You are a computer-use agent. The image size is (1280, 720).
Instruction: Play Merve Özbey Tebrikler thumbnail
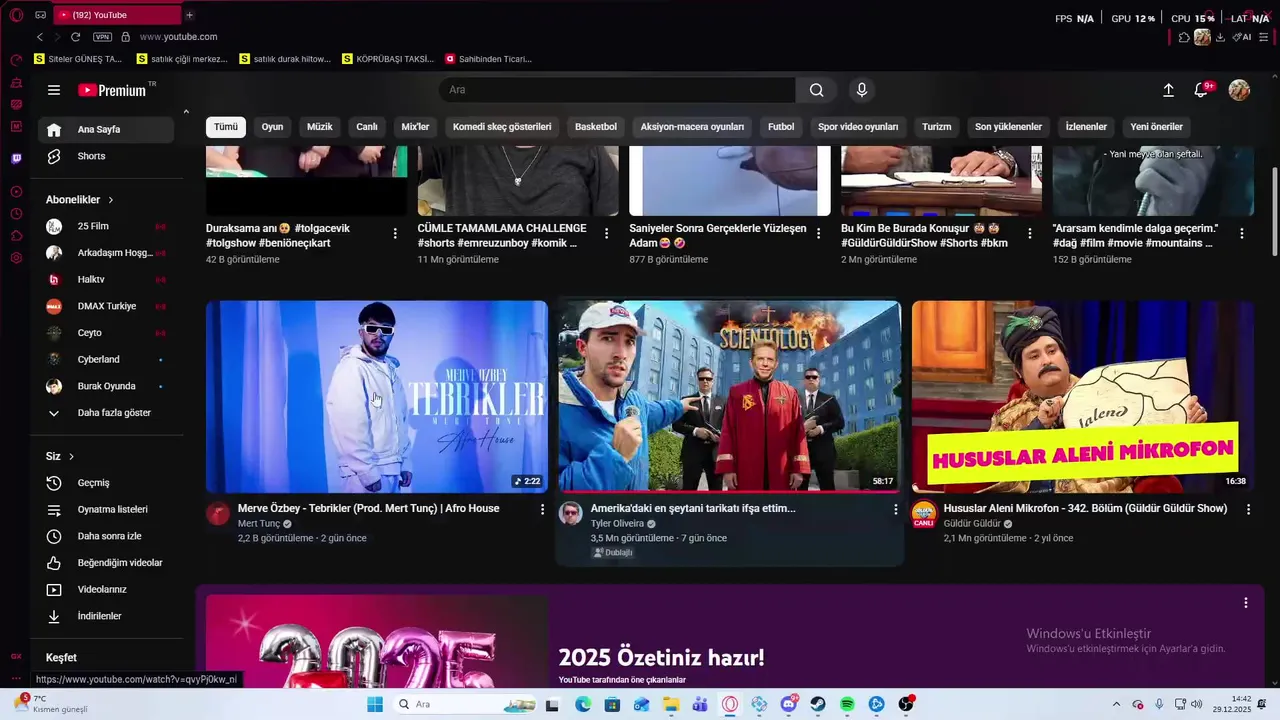(x=377, y=396)
